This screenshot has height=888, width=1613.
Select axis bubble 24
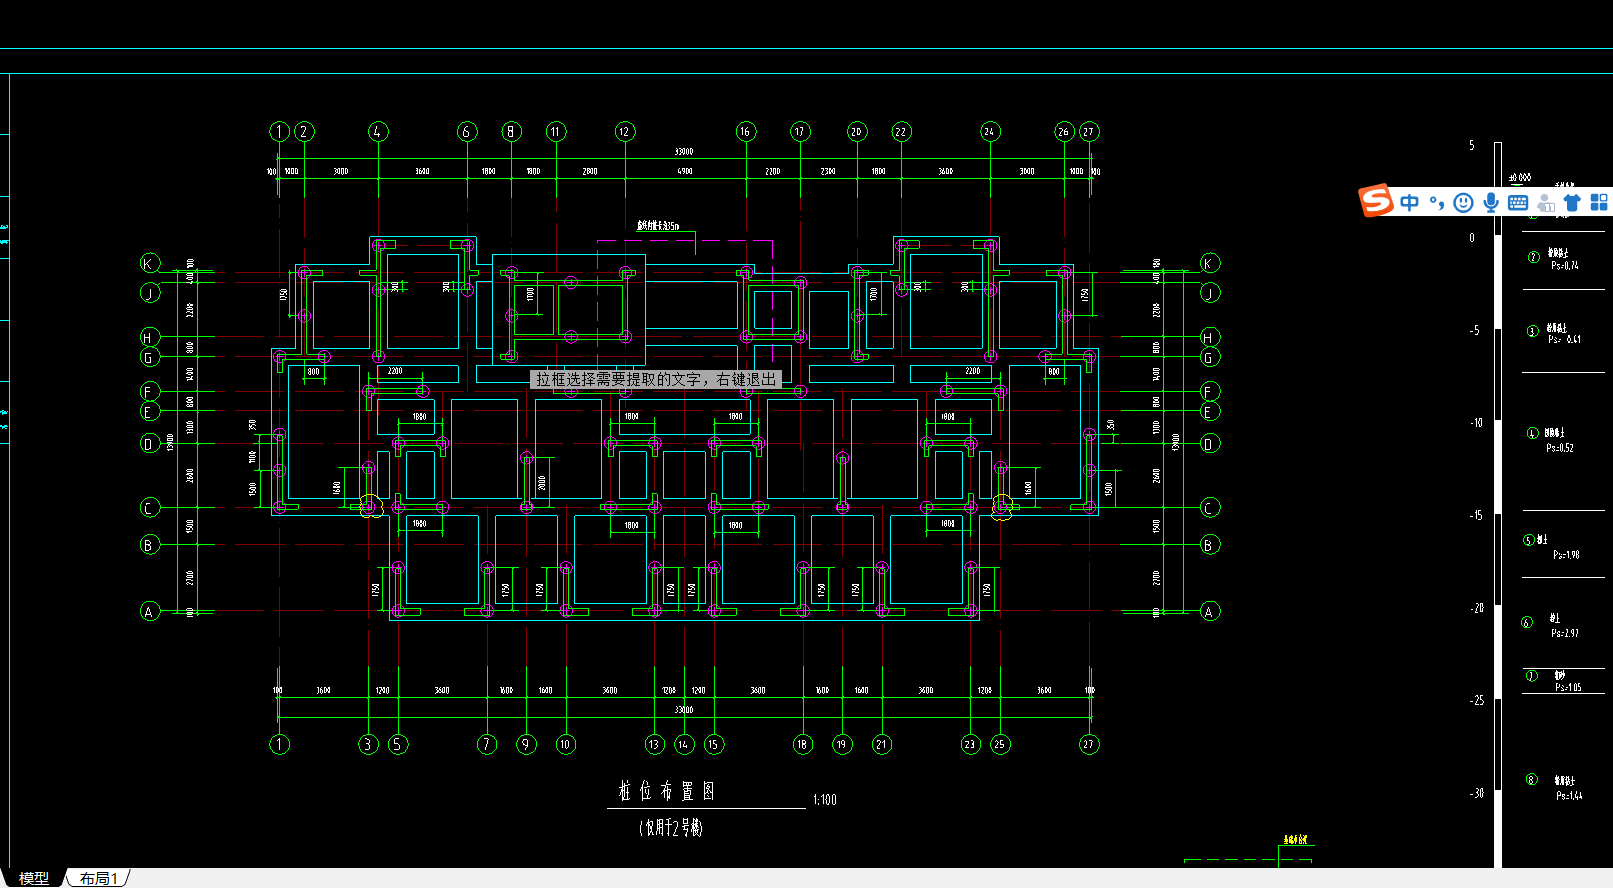point(989,131)
